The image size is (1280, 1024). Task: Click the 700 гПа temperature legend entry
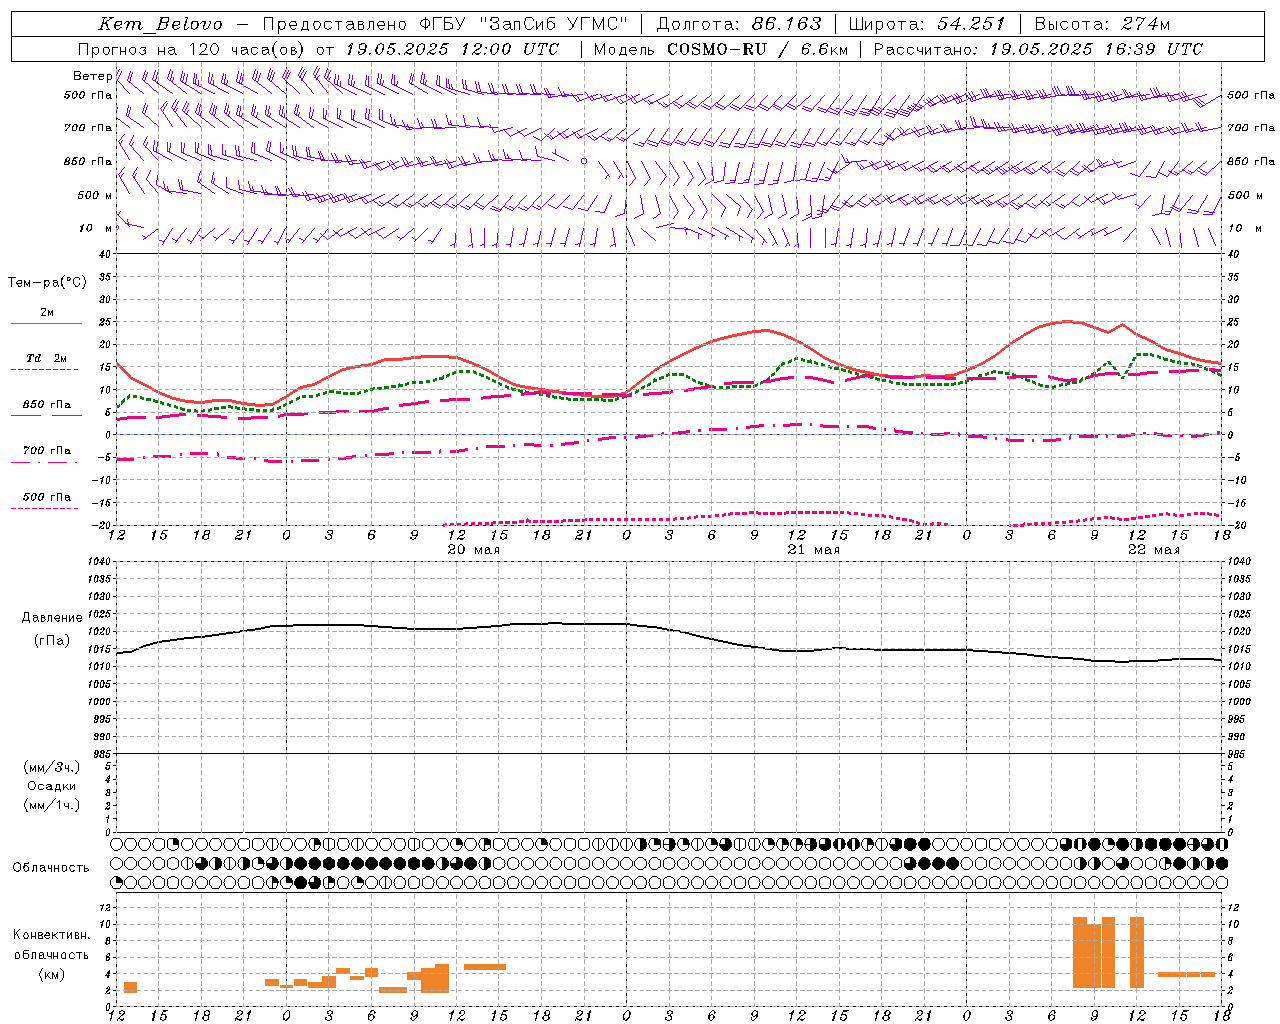pos(46,451)
